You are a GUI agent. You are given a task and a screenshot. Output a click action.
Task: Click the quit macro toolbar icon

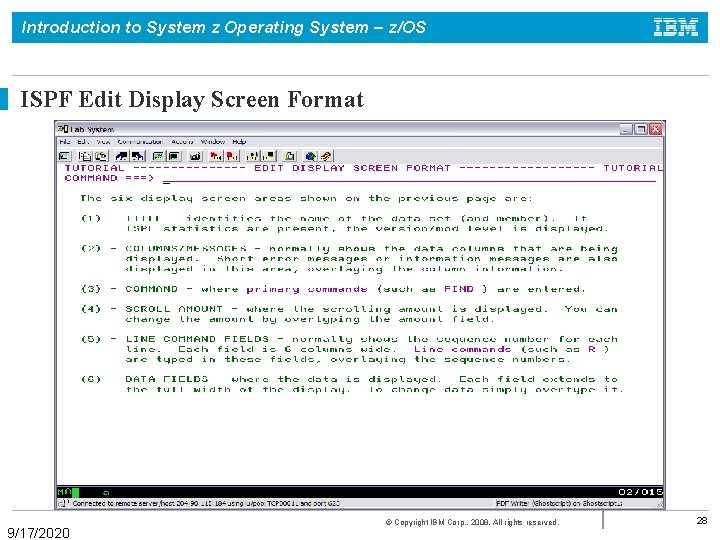pyautogui.click(x=269, y=156)
